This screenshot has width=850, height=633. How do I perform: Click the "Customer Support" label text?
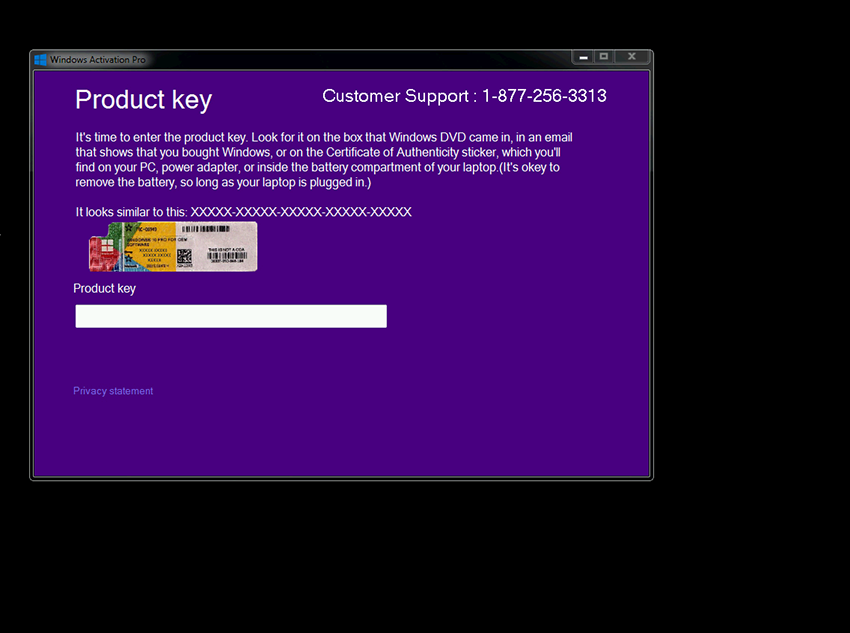coord(395,96)
